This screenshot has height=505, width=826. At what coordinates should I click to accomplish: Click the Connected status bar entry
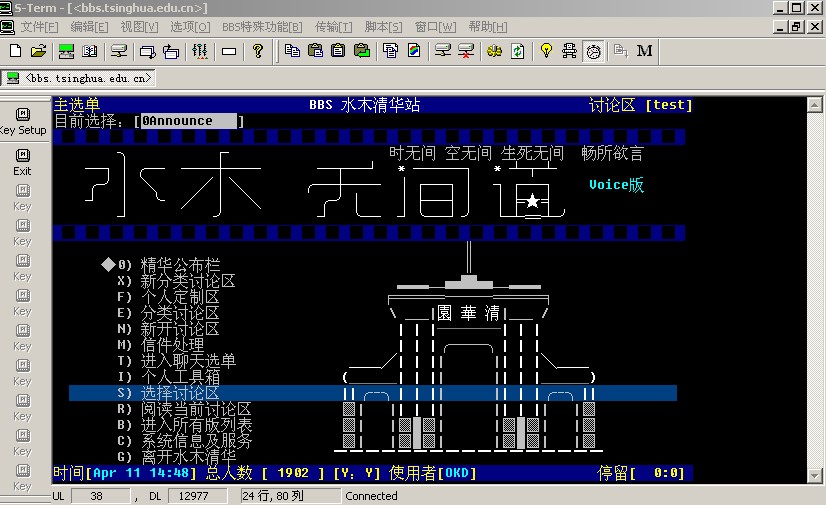pyautogui.click(x=371, y=496)
